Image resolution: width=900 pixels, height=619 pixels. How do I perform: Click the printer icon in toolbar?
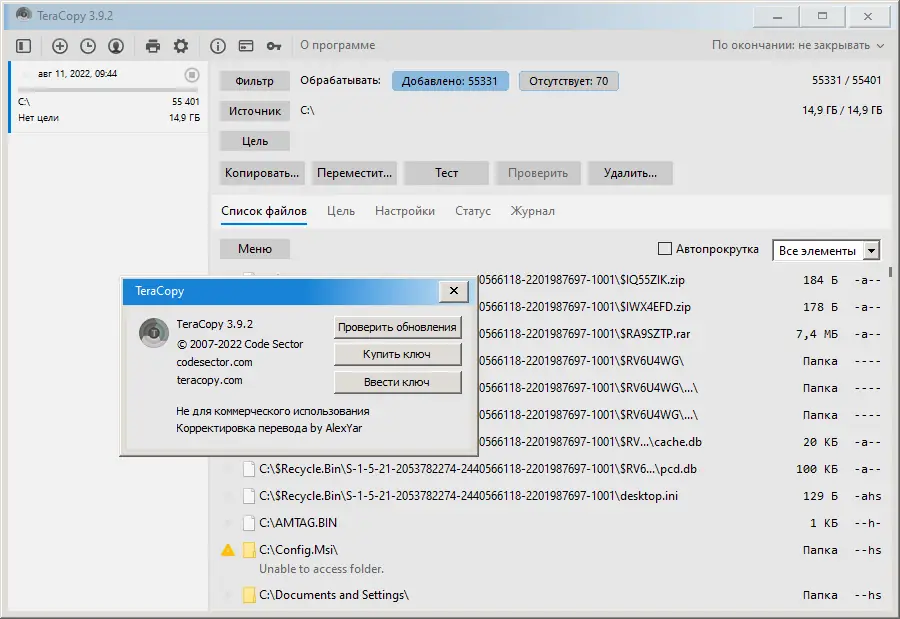pyautogui.click(x=153, y=46)
